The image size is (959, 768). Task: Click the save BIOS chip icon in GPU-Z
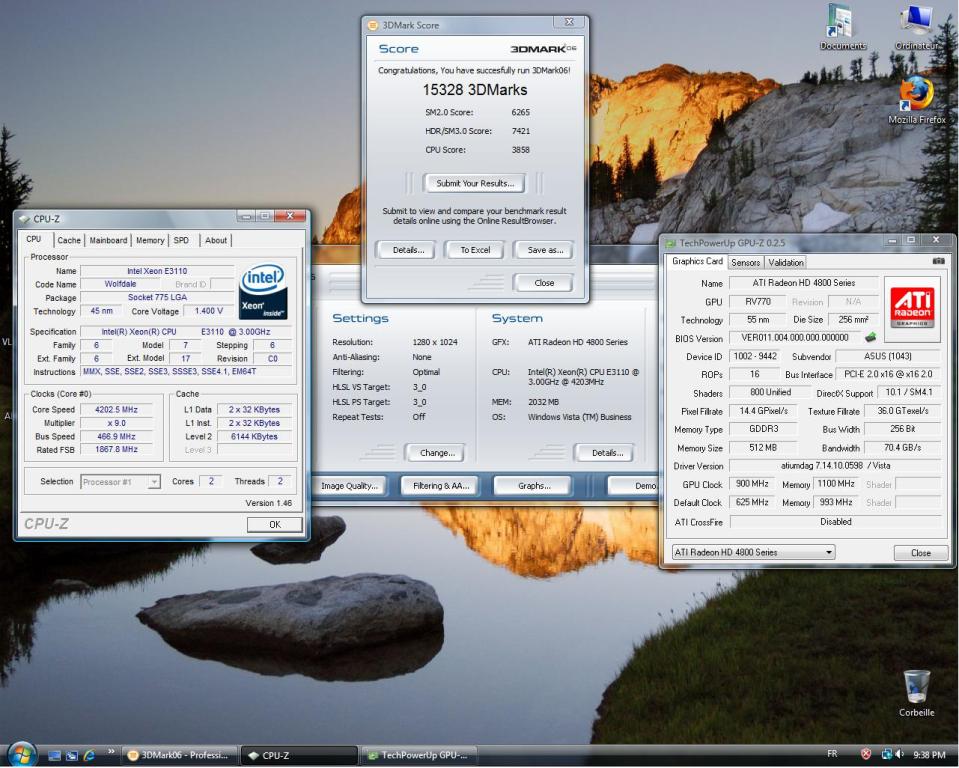coord(870,337)
